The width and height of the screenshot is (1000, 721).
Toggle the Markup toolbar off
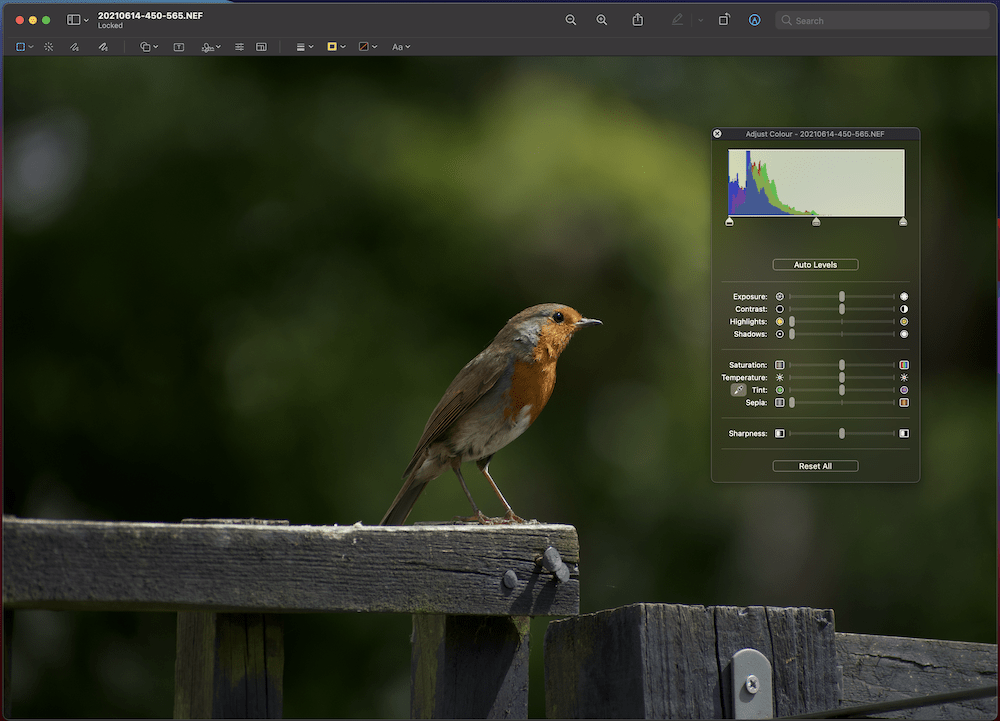click(754, 20)
